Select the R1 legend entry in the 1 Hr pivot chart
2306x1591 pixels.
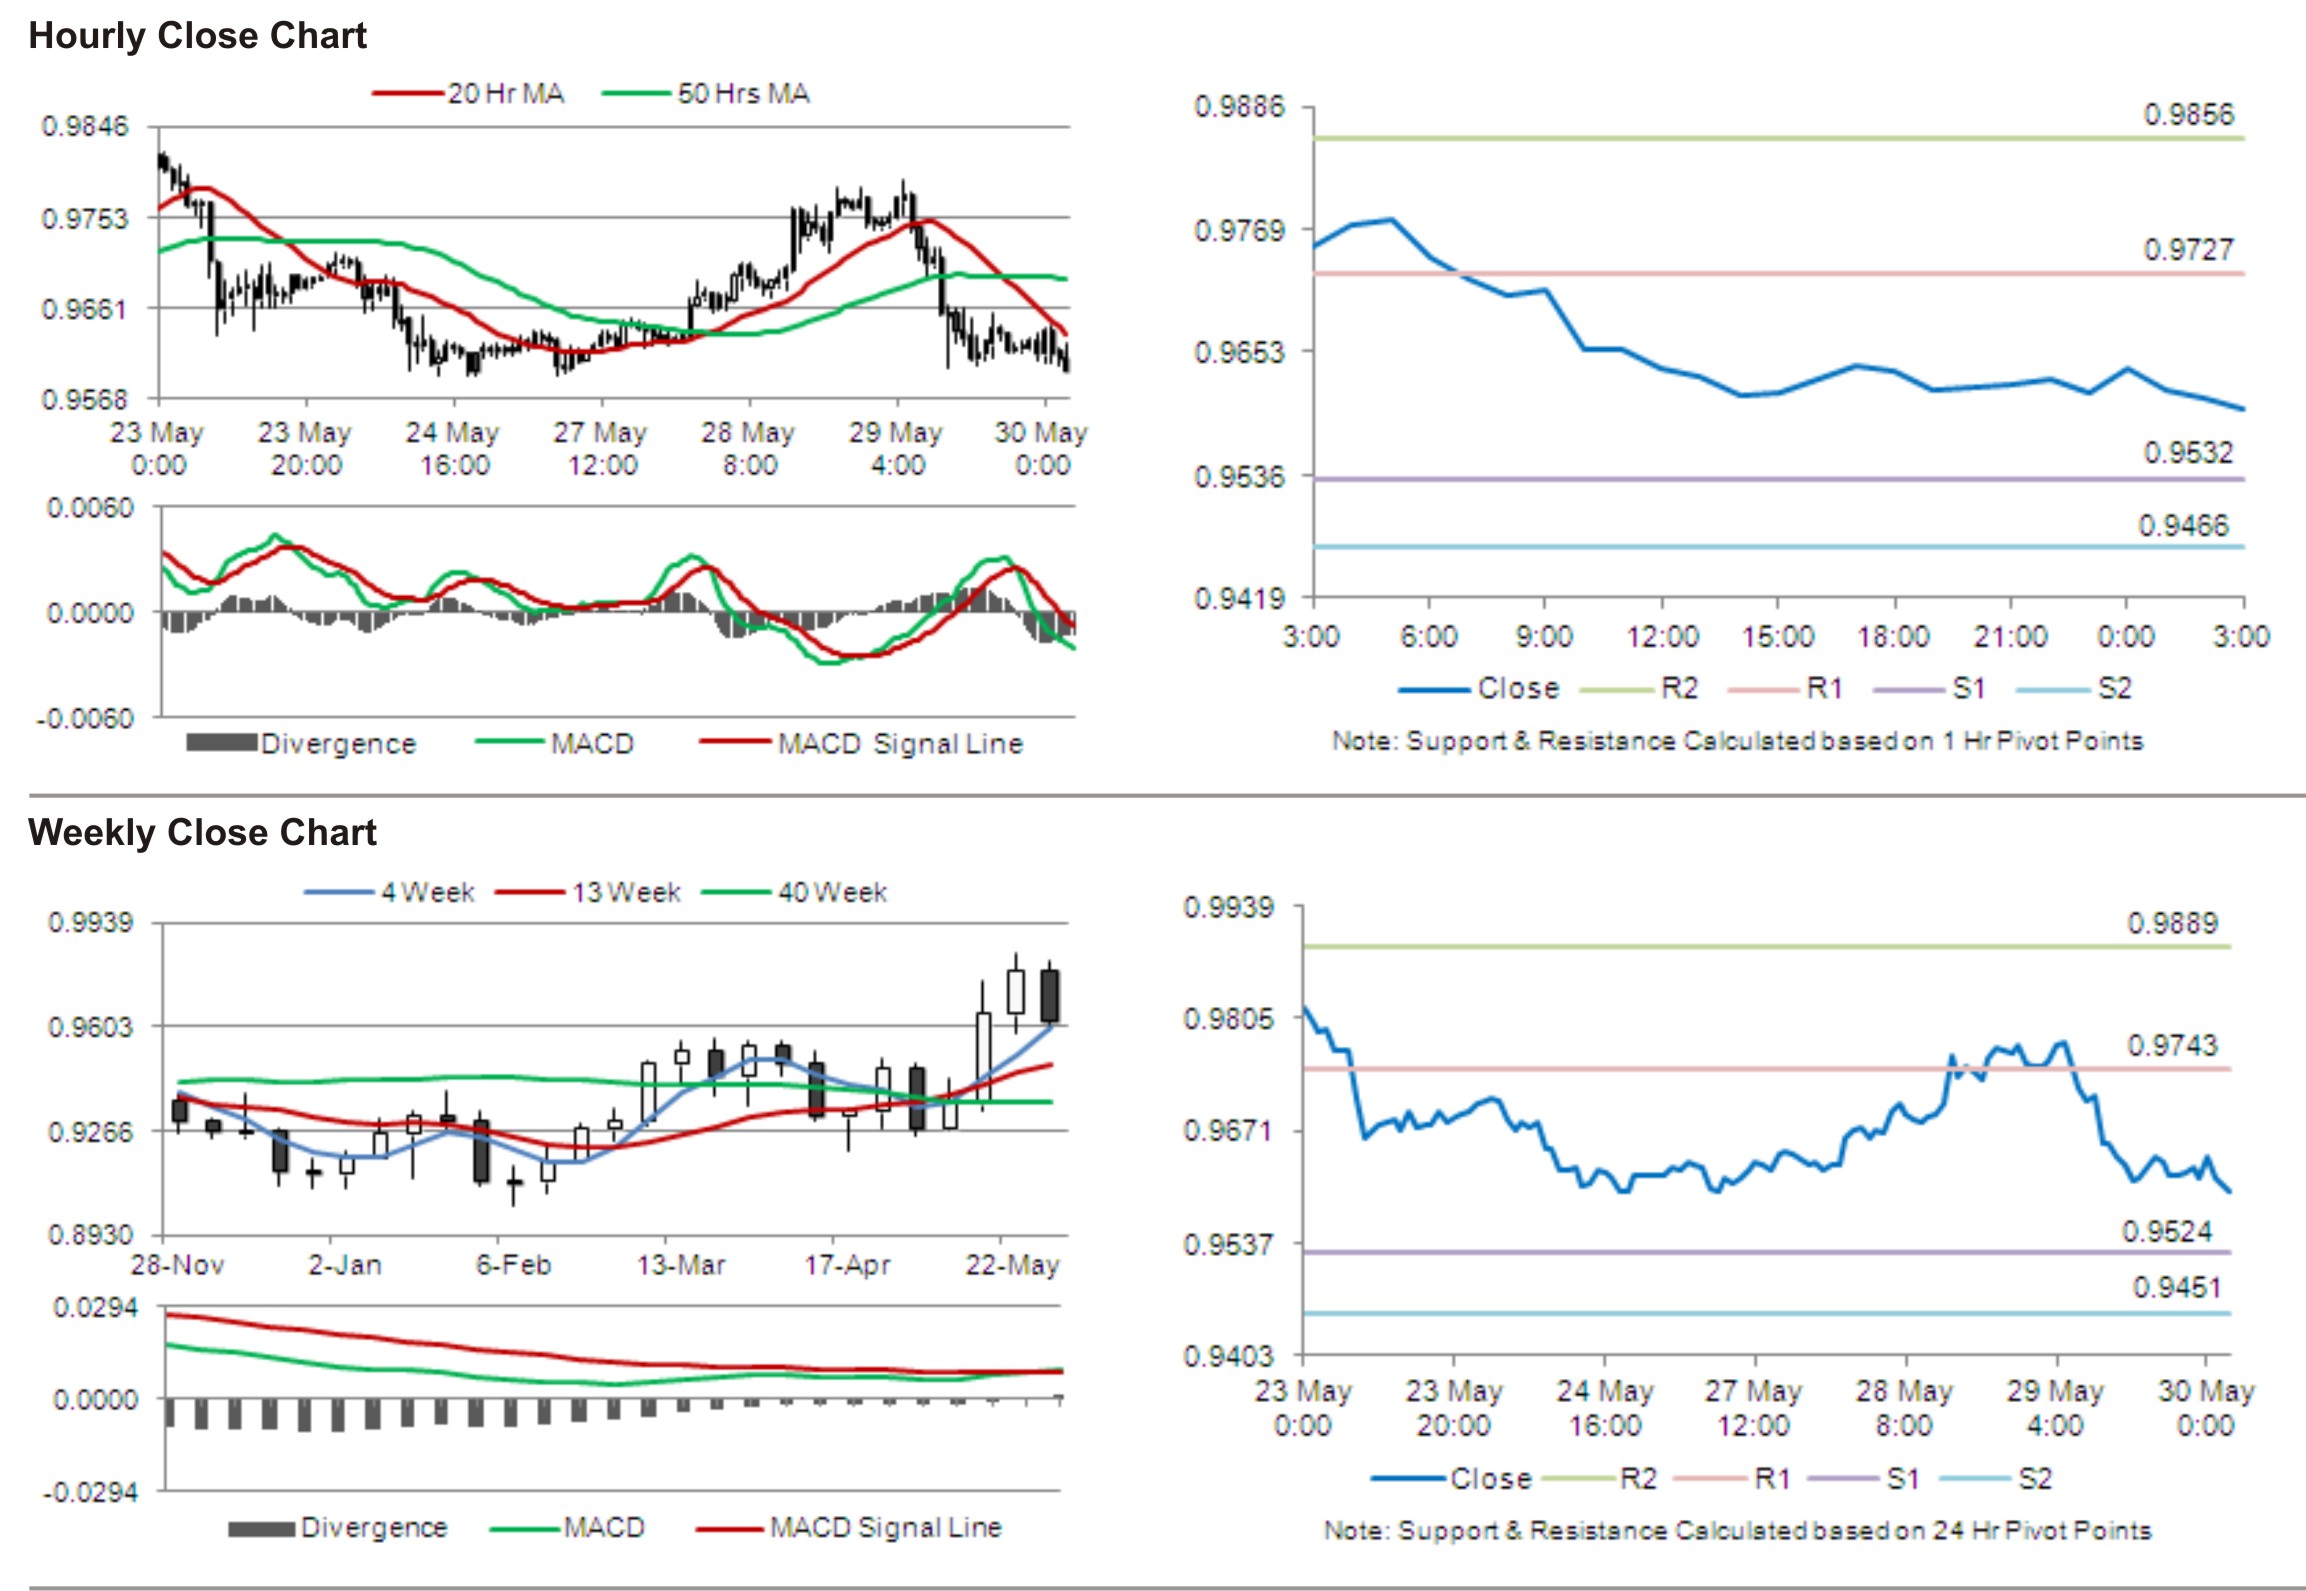1824,689
